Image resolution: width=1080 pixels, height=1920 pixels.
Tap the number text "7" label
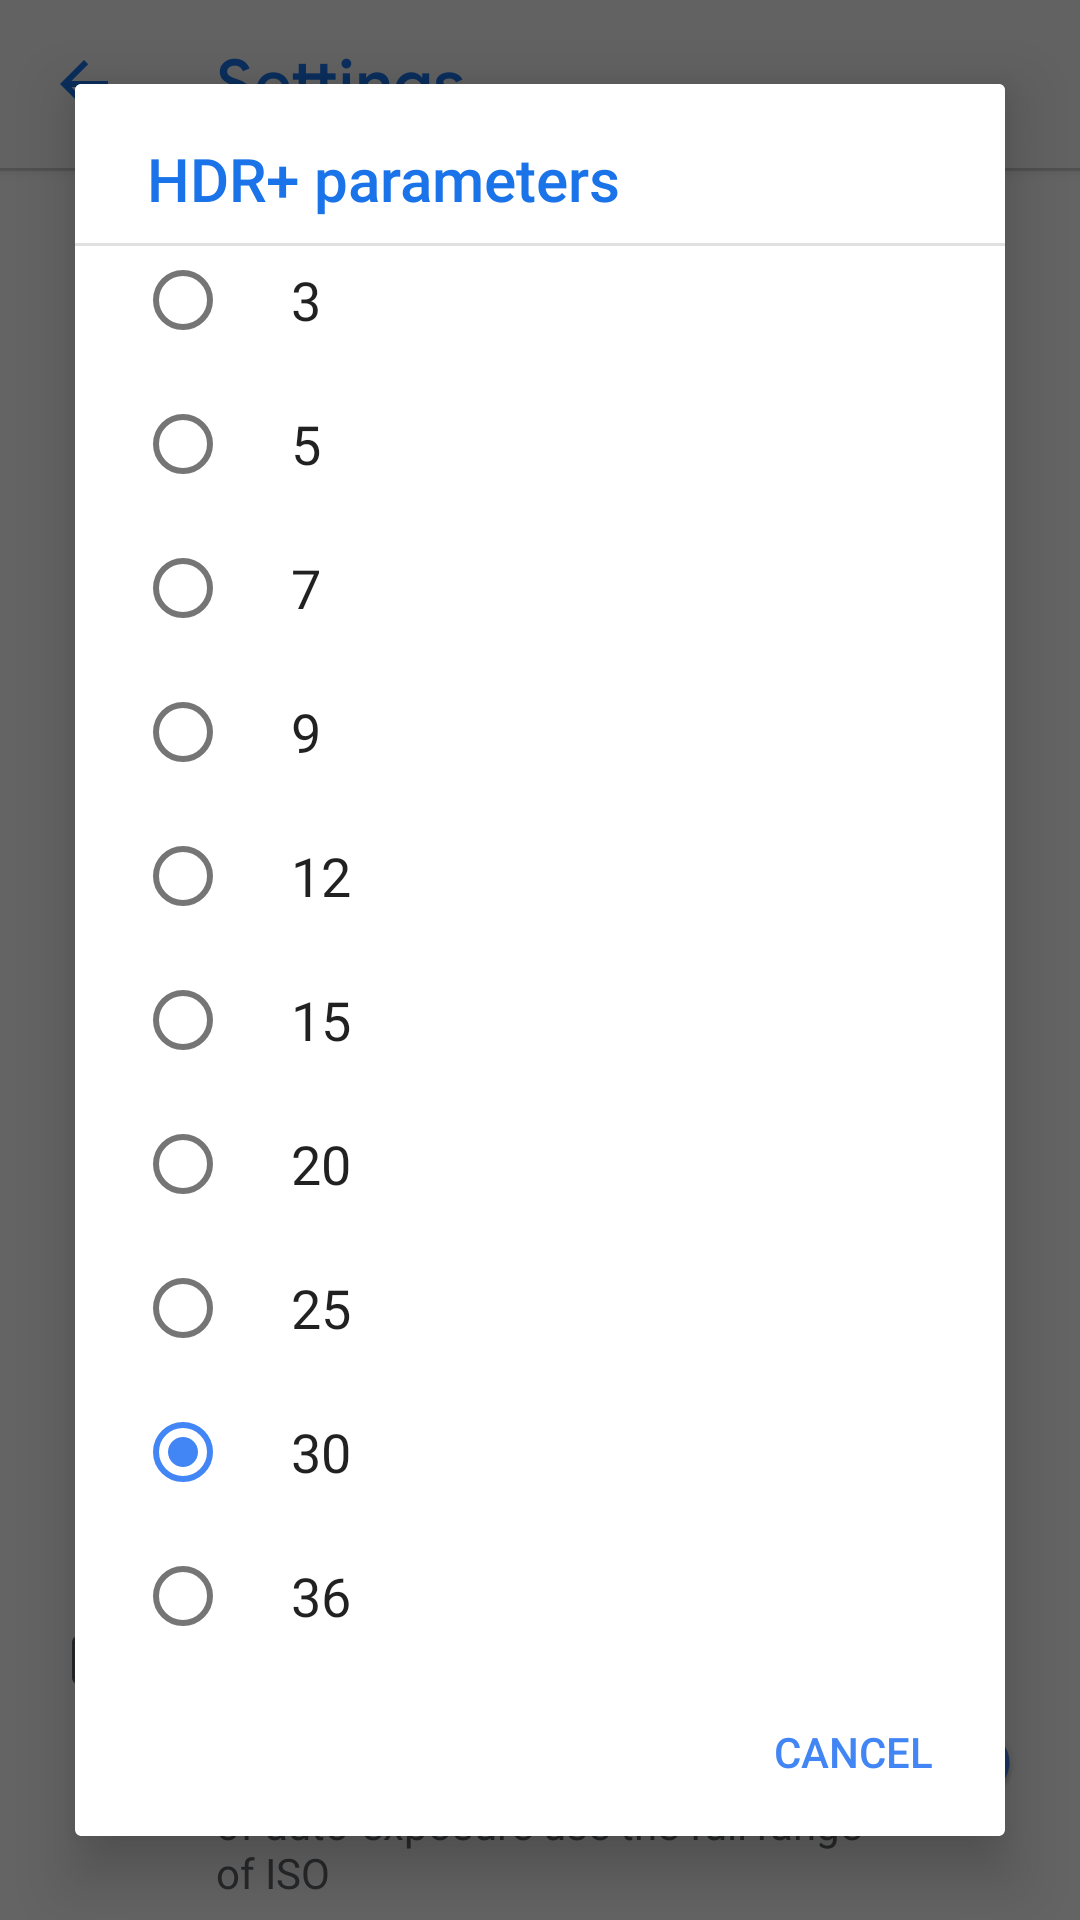point(306,590)
